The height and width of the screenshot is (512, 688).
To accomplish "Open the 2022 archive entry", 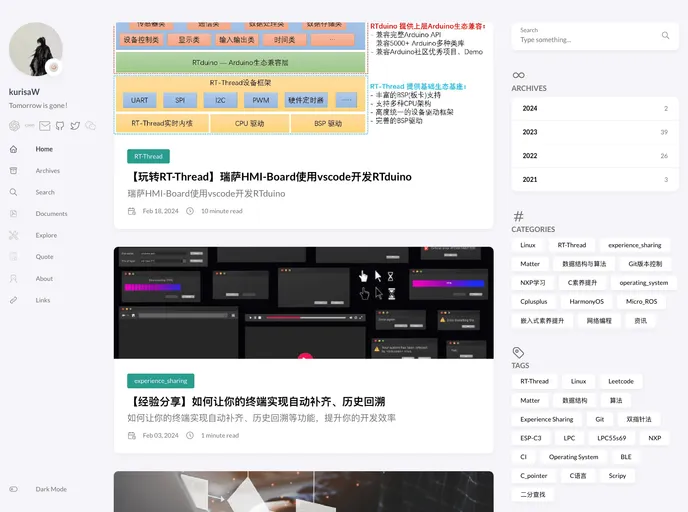I will (594, 156).
